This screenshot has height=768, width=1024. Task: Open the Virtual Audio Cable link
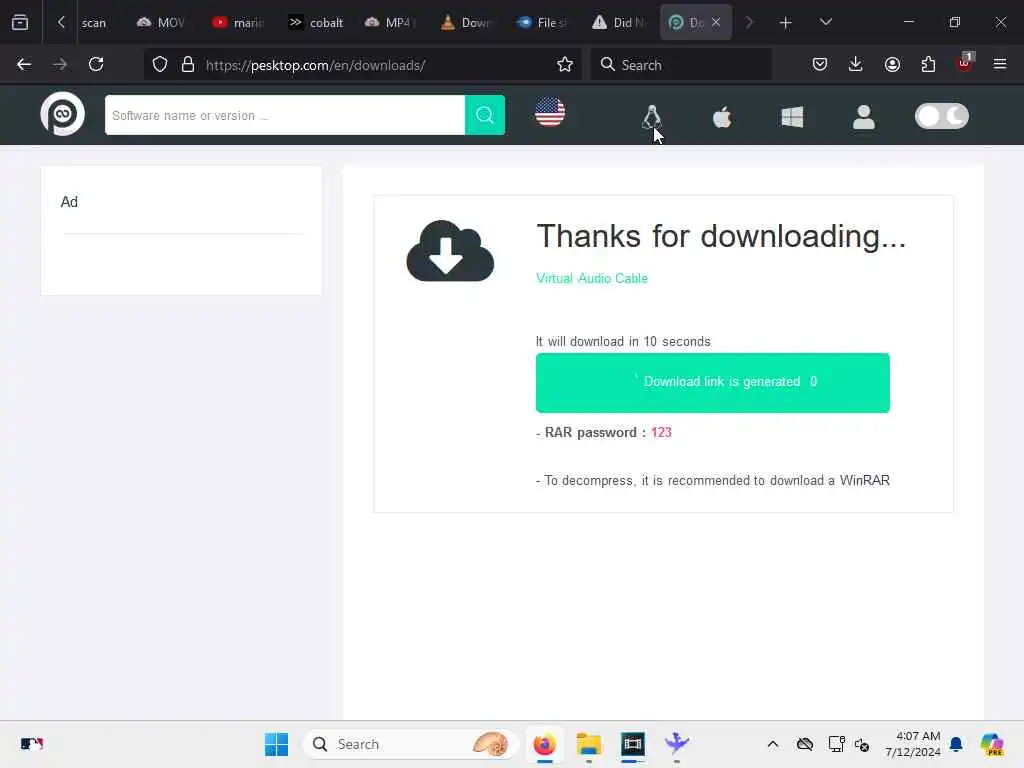pos(592,278)
